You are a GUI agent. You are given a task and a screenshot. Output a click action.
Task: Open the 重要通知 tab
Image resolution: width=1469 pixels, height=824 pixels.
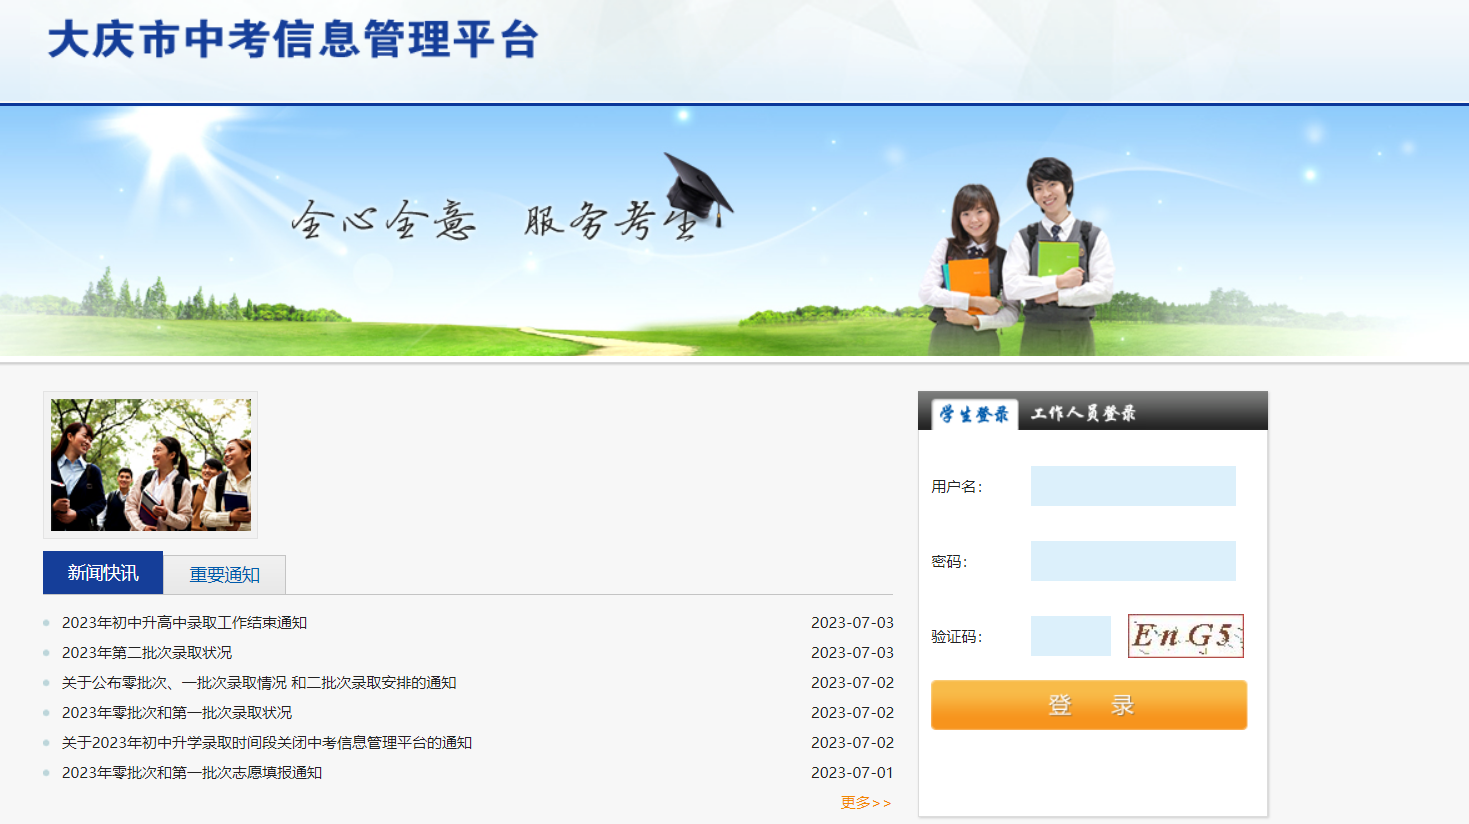(225, 575)
